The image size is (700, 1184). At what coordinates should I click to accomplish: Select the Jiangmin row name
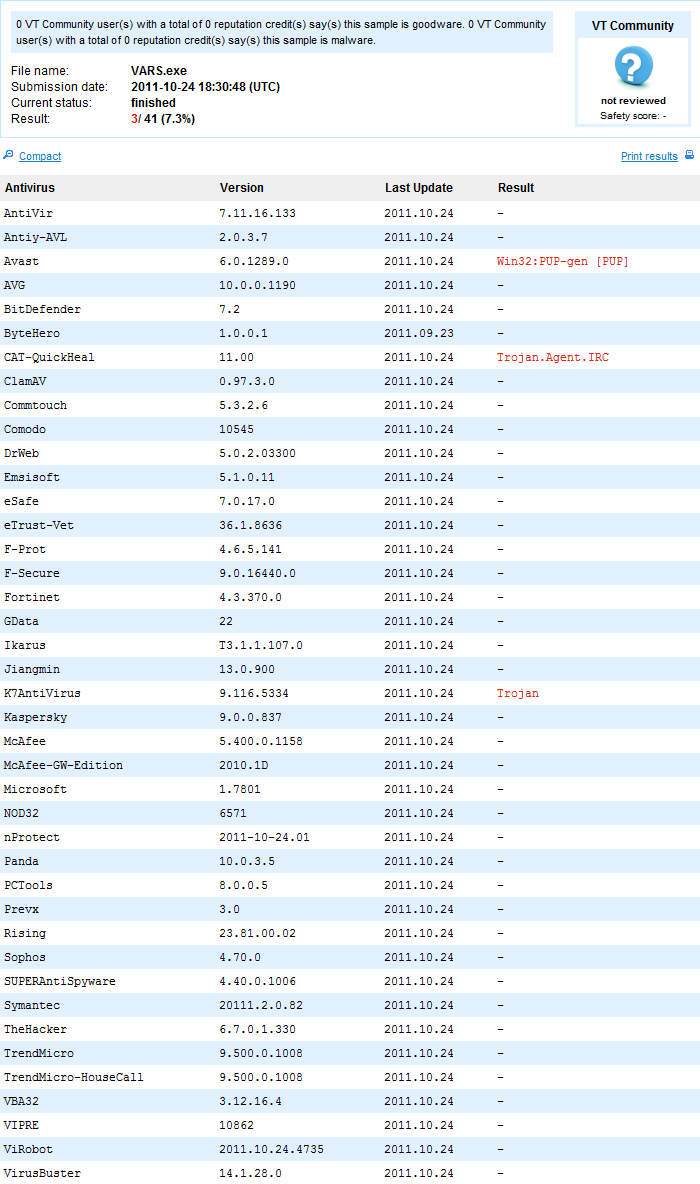(32, 670)
